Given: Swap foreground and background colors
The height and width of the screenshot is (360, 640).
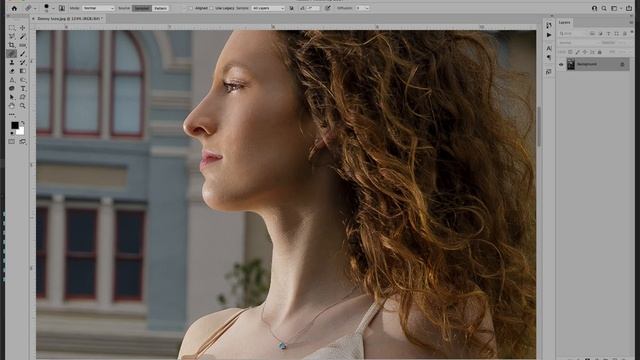Looking at the screenshot, I should [22, 122].
